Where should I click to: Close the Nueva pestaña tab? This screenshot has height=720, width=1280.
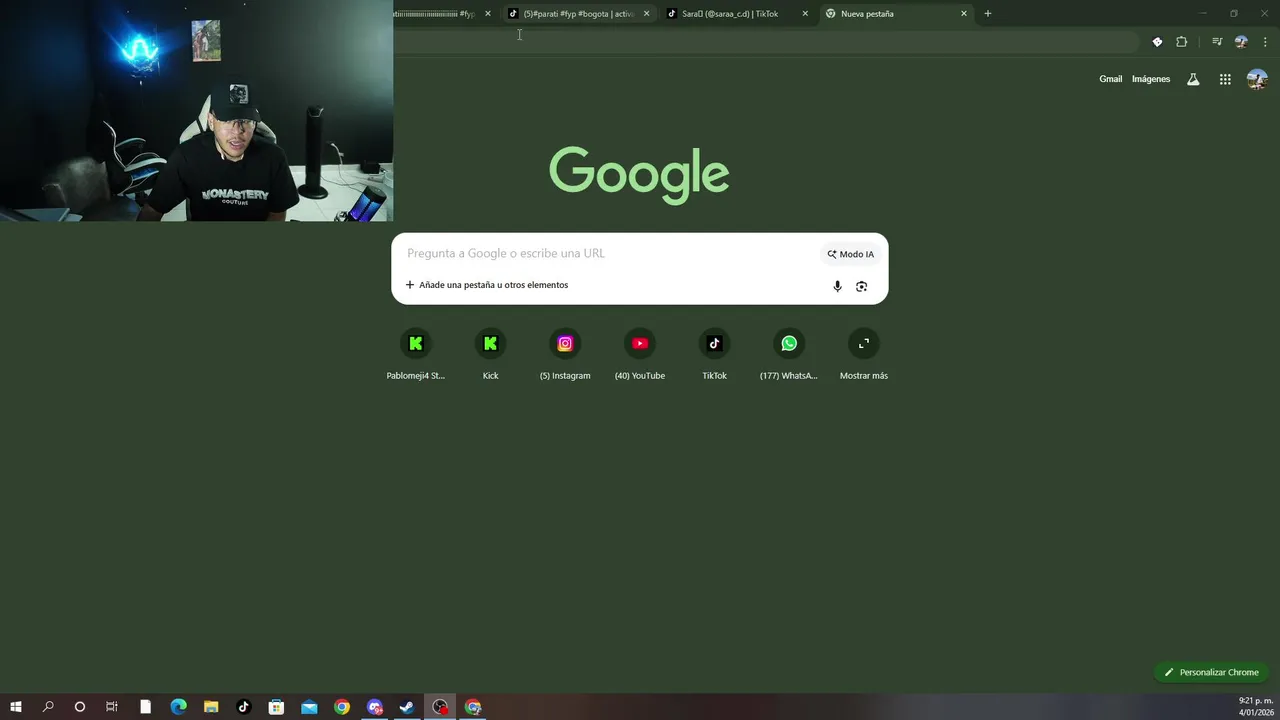(x=964, y=14)
